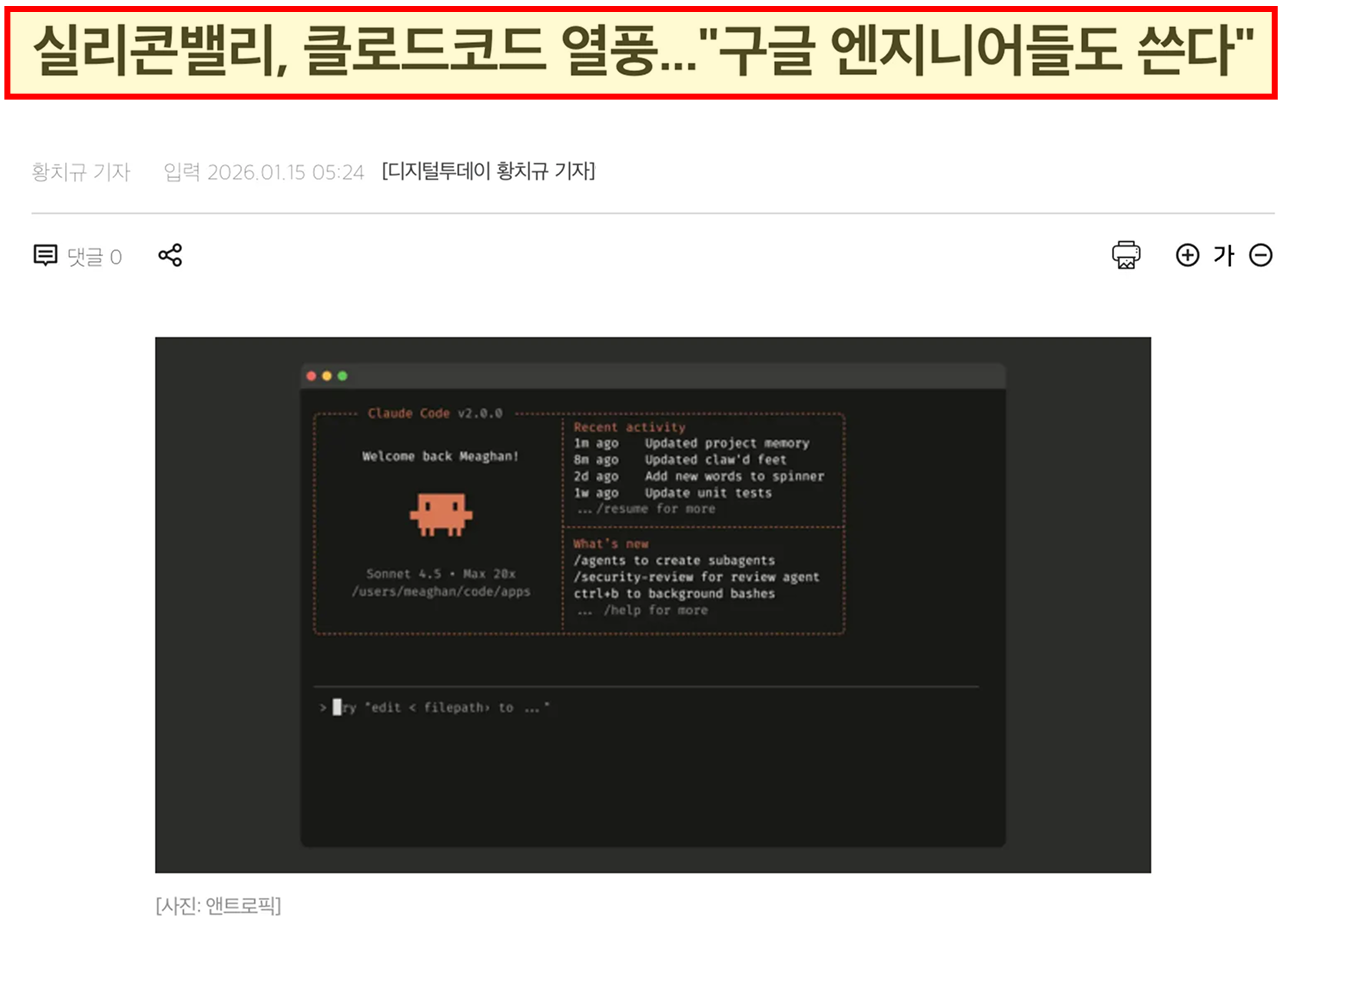Click 'Update unit tests' line
The width and height of the screenshot is (1348, 996).
pos(708,493)
